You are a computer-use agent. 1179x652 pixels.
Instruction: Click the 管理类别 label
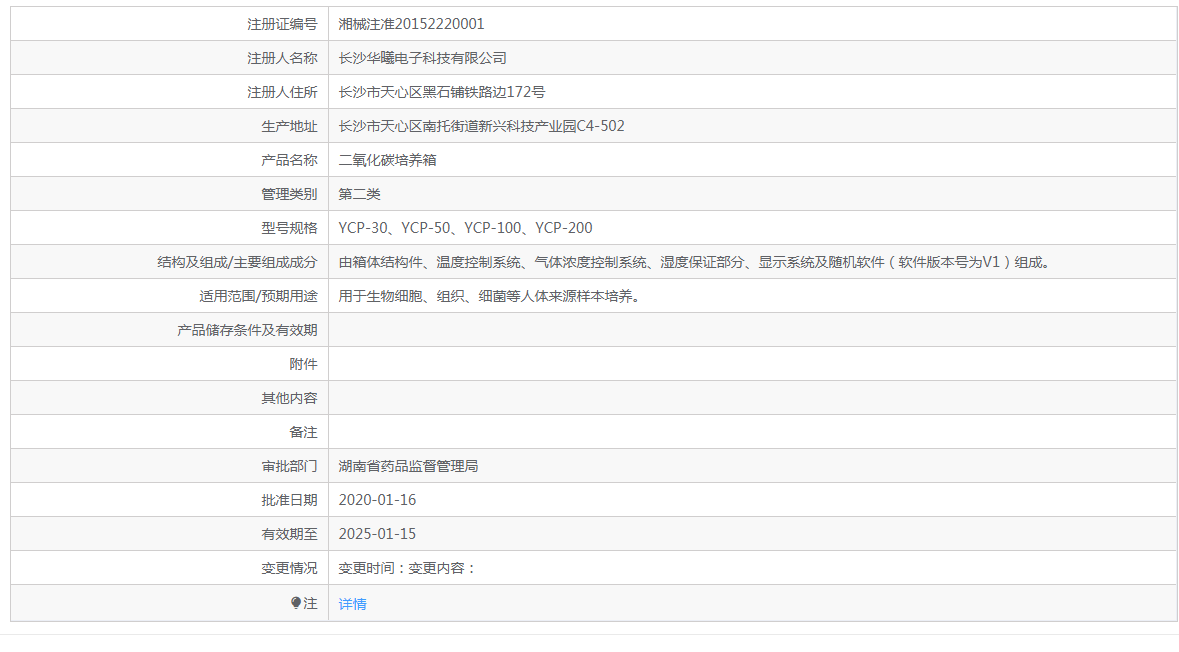289,194
